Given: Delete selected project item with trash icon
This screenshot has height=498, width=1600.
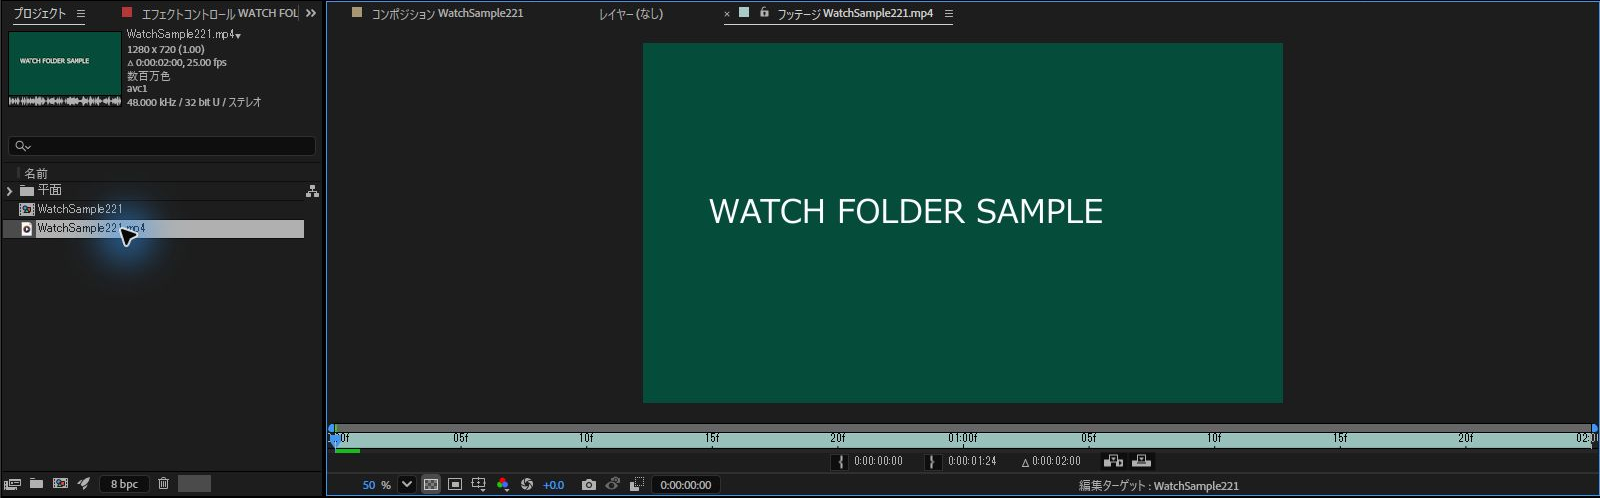Looking at the screenshot, I should (x=163, y=484).
